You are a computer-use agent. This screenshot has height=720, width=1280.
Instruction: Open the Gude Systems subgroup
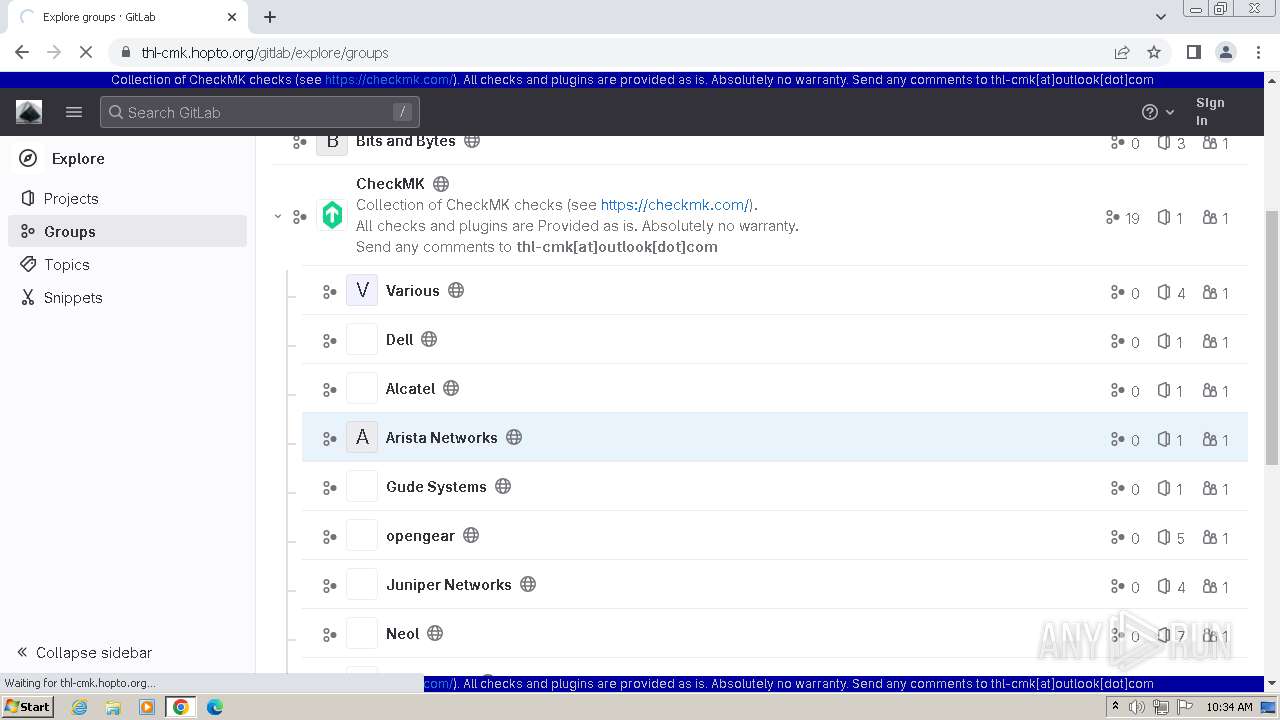tap(436, 486)
